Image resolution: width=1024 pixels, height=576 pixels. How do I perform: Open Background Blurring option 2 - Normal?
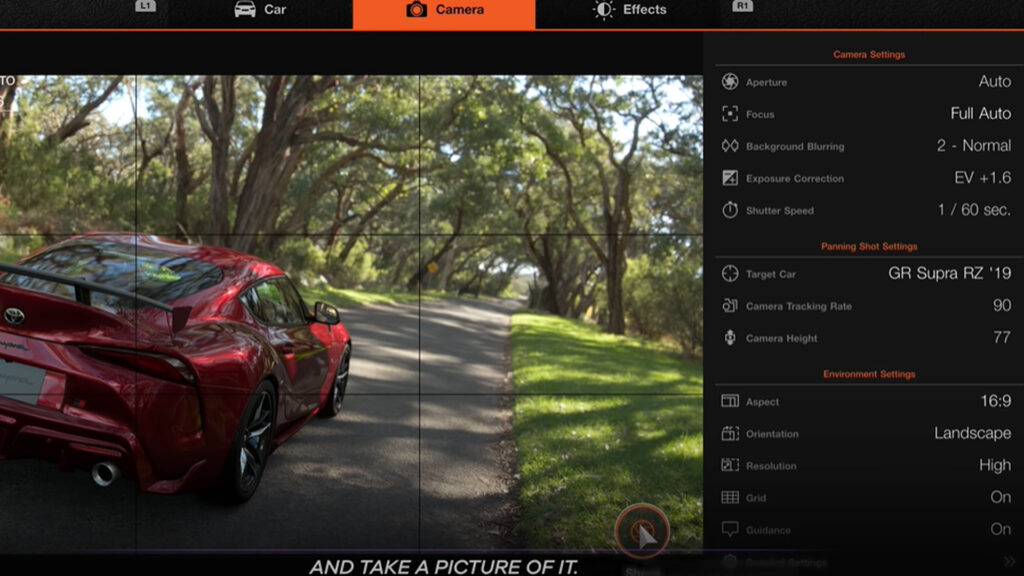point(974,146)
